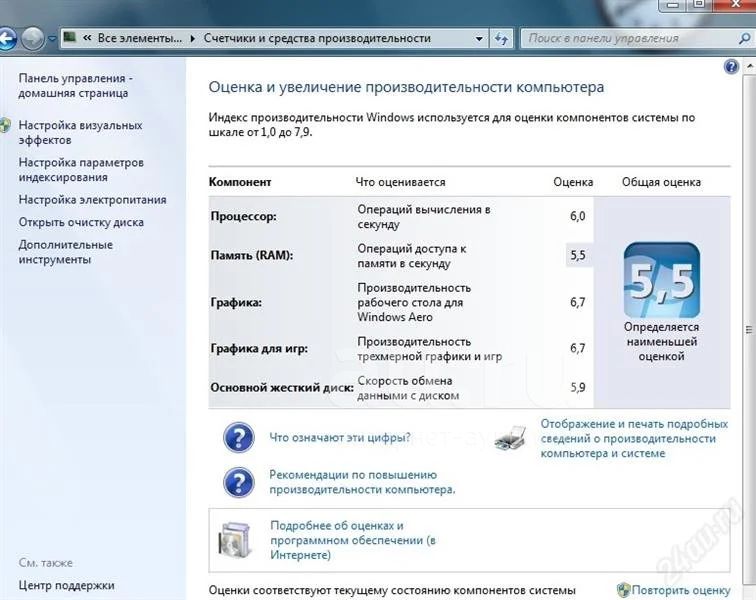Click the 'Оценка' column header
This screenshot has width=756, height=600.
tap(573, 182)
